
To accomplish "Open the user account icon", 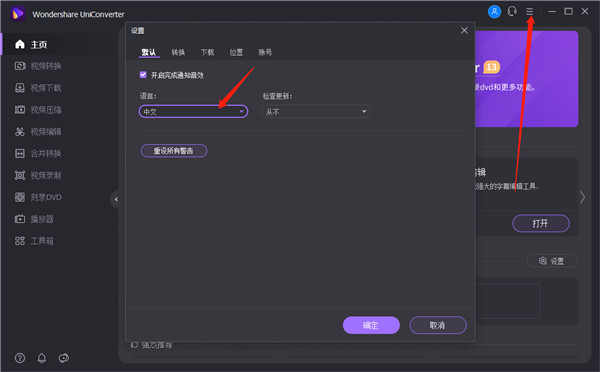I will (x=494, y=11).
